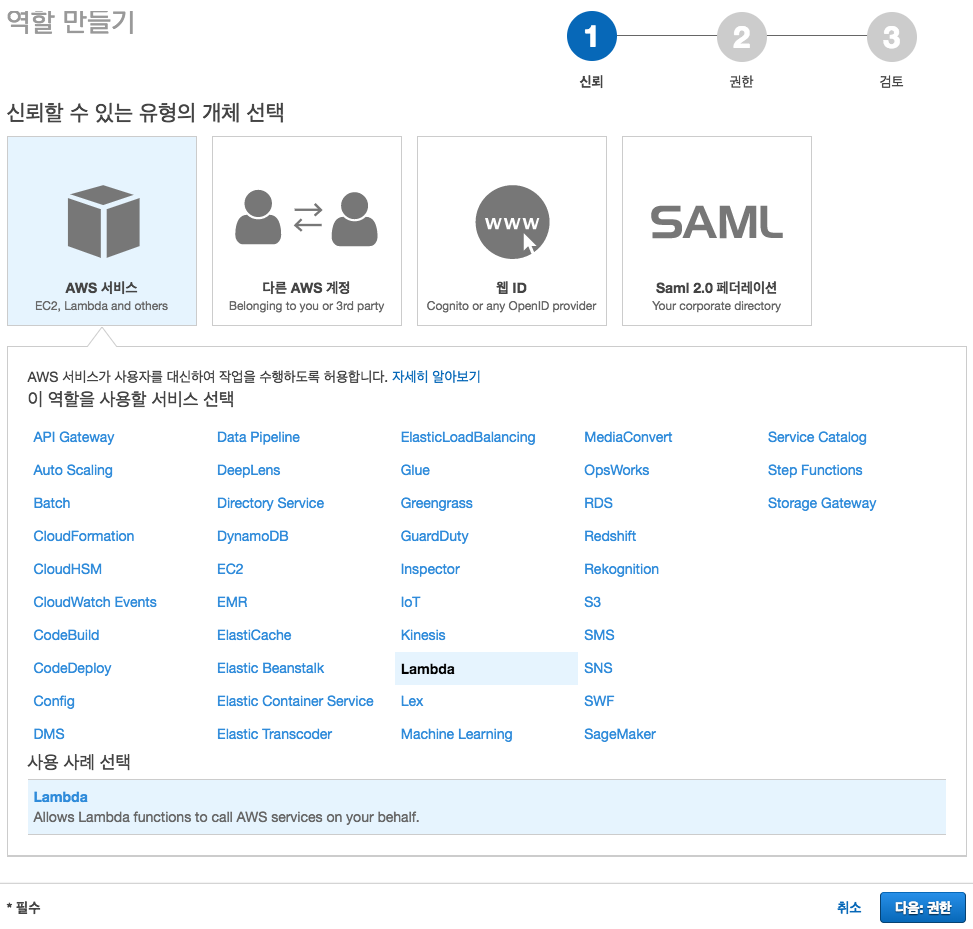Select Directory Service

point(271,503)
